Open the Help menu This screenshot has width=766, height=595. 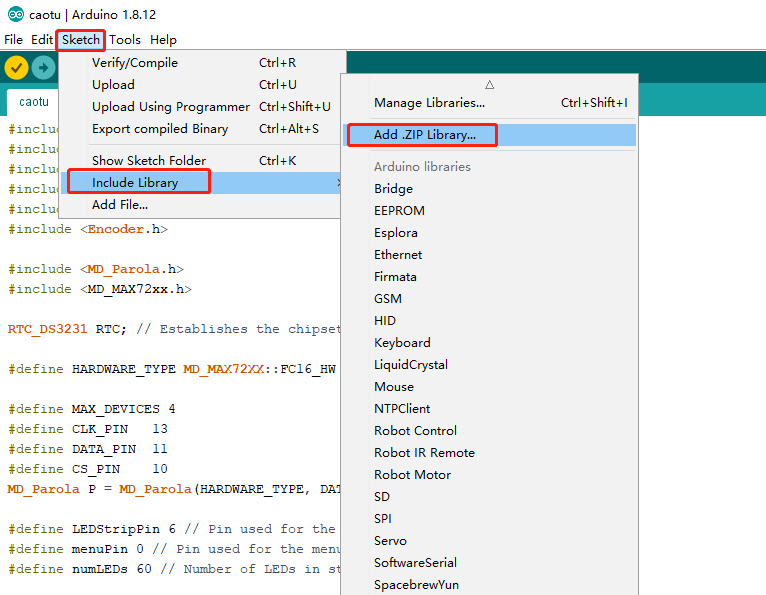point(163,40)
